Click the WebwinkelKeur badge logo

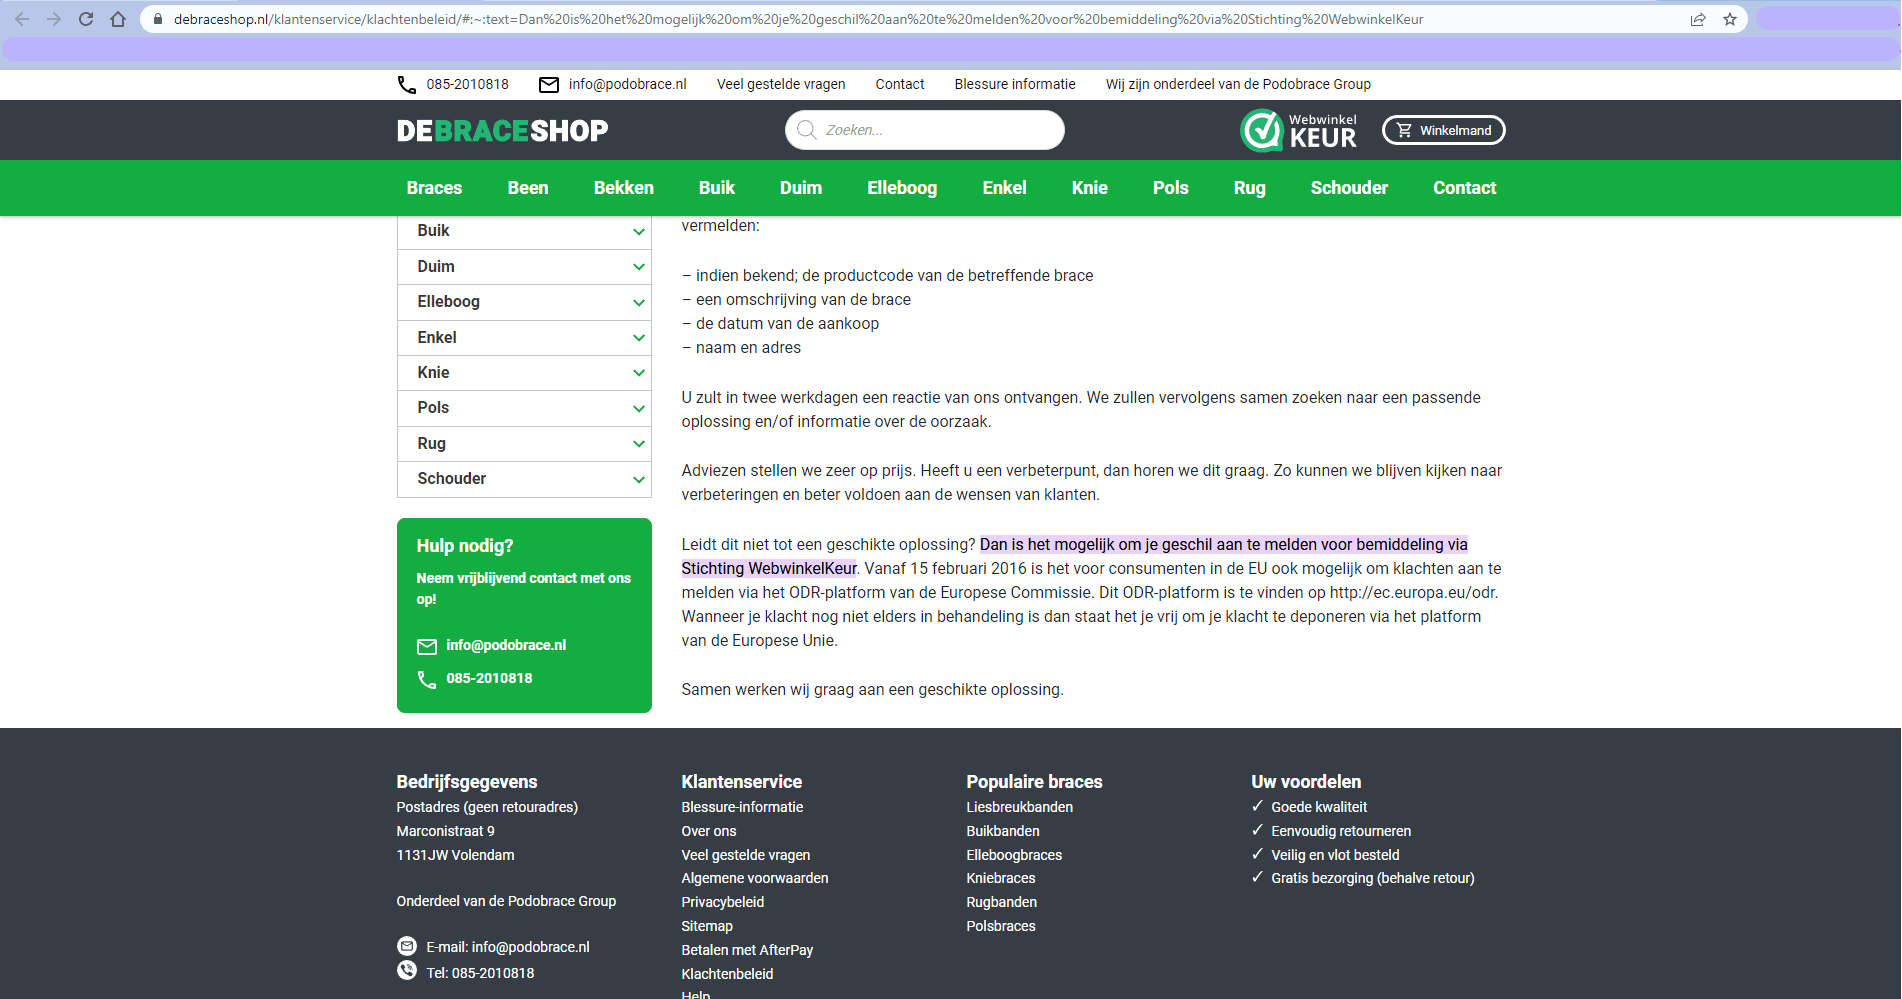[x=1299, y=130]
